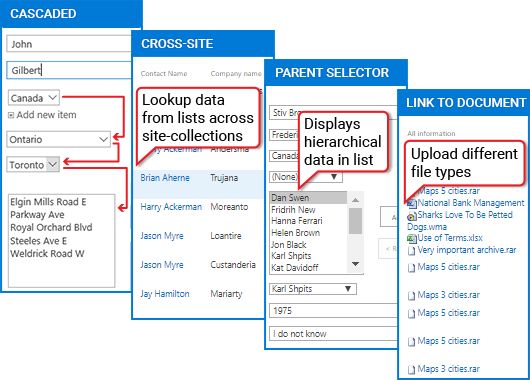This screenshot has height=380, width=530.
Task: Open Jason Myre link for Loantire
Action: click(x=162, y=236)
